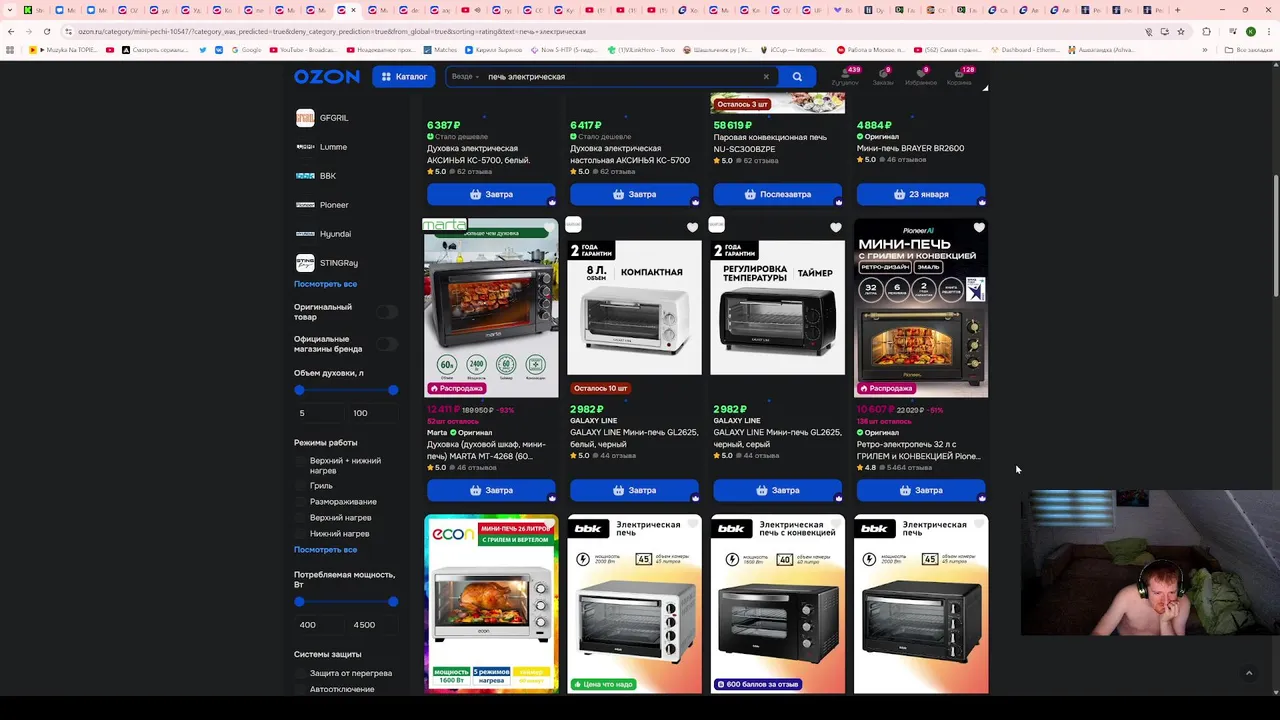Image resolution: width=1280 pixels, height=720 pixels.
Task: Click the Объем духовки maximum slider handle
Action: coord(393,390)
